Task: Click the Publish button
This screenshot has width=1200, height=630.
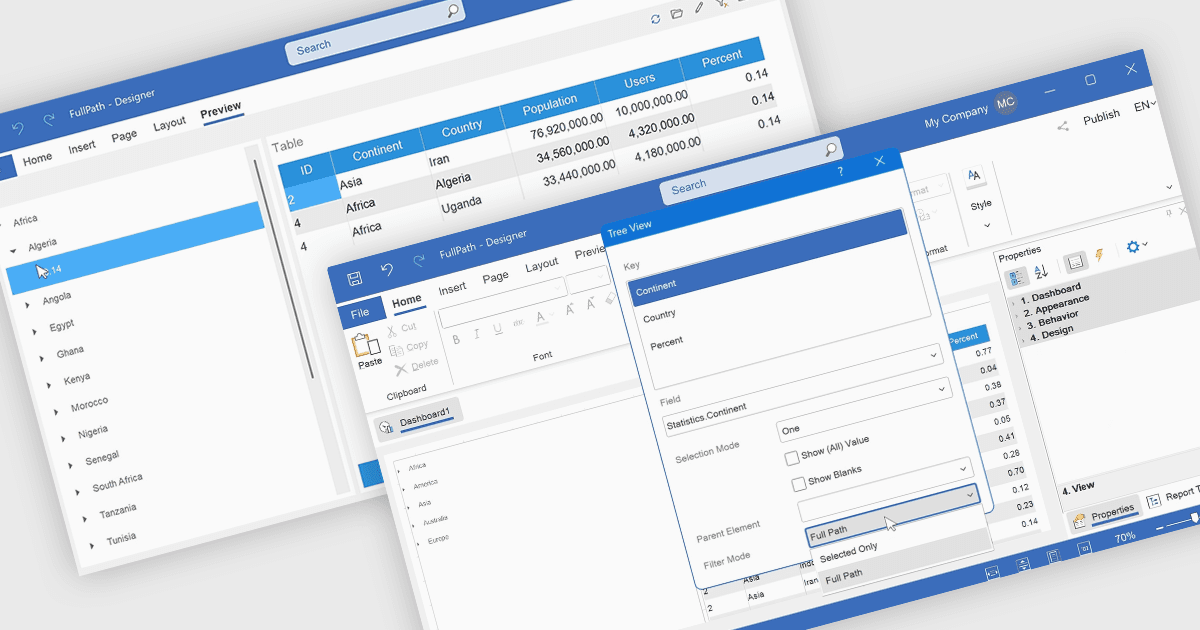Action: pyautogui.click(x=1101, y=116)
